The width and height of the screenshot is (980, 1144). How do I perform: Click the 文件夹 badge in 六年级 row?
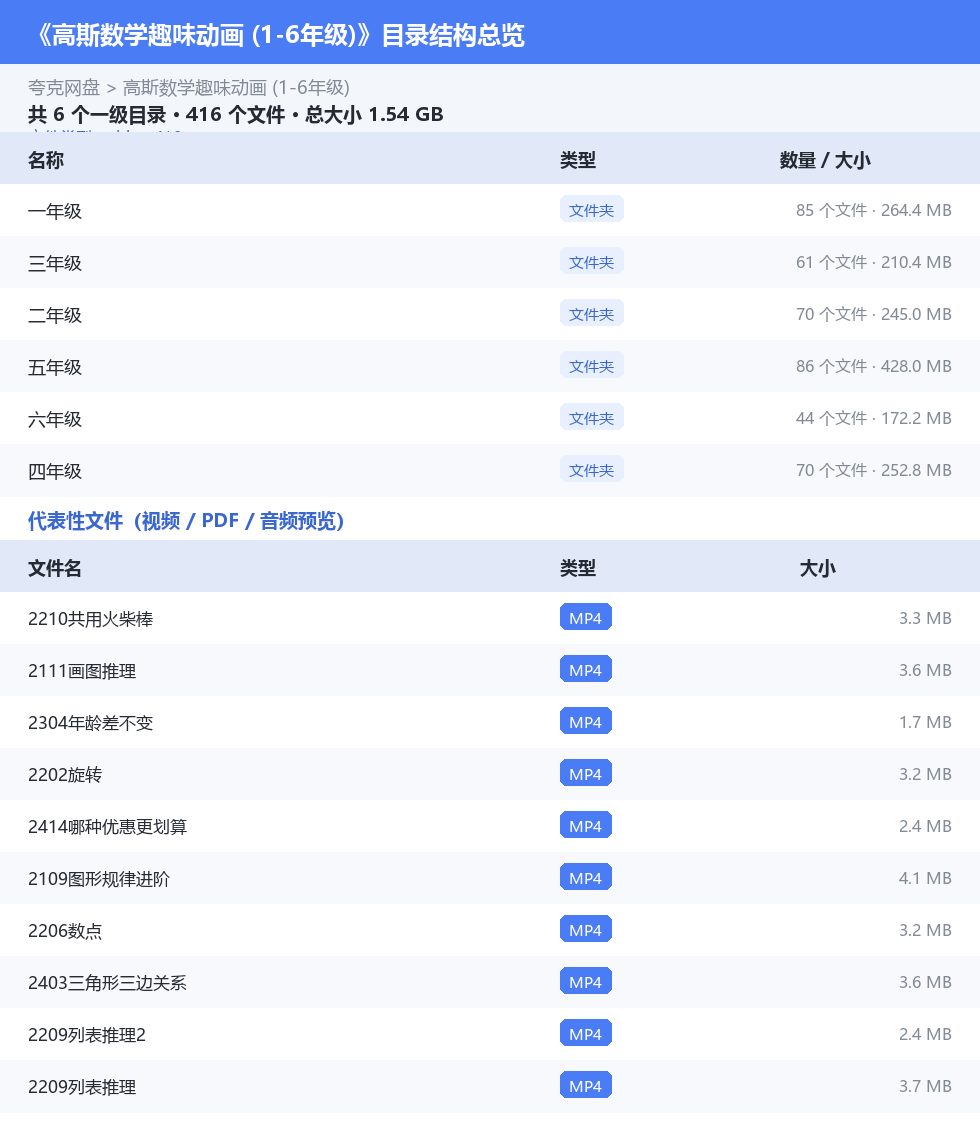click(x=592, y=418)
